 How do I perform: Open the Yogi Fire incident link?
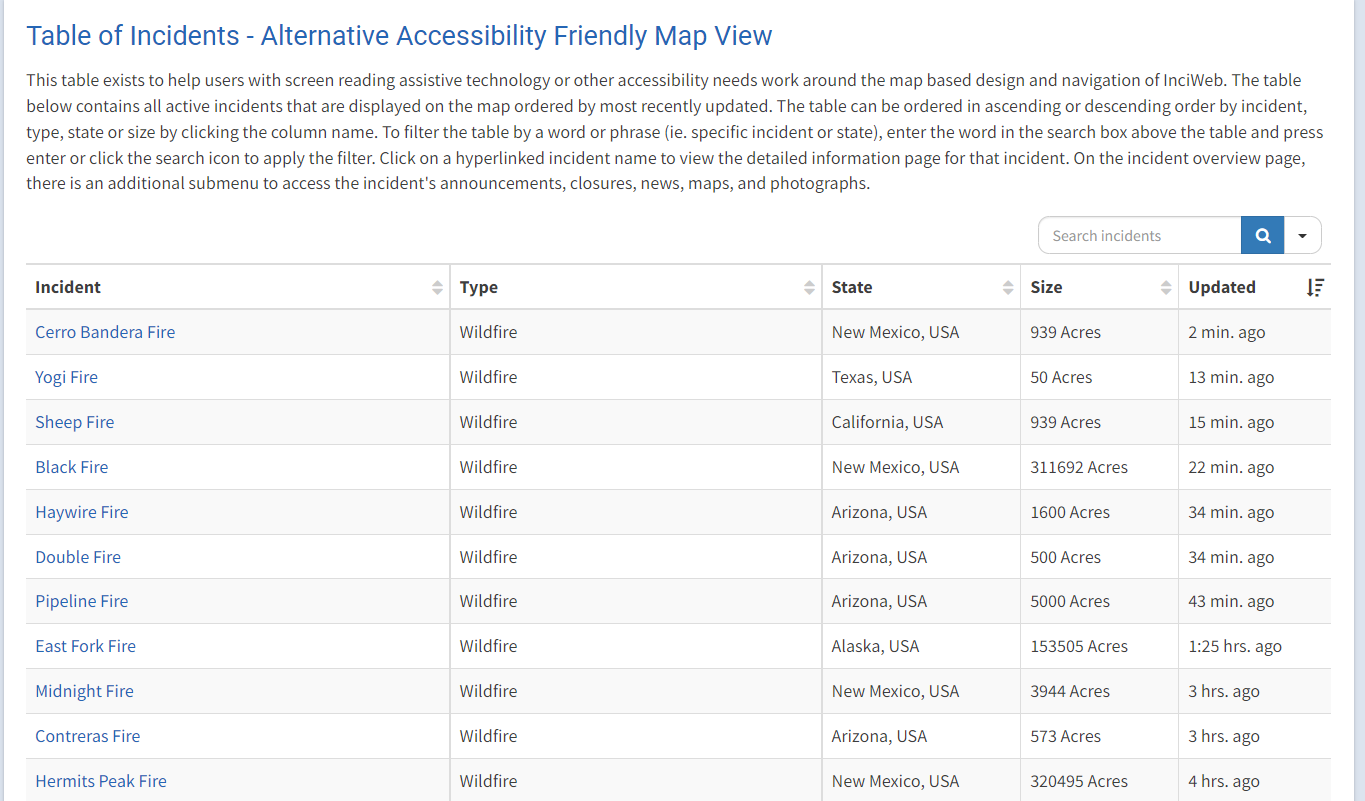(x=66, y=377)
